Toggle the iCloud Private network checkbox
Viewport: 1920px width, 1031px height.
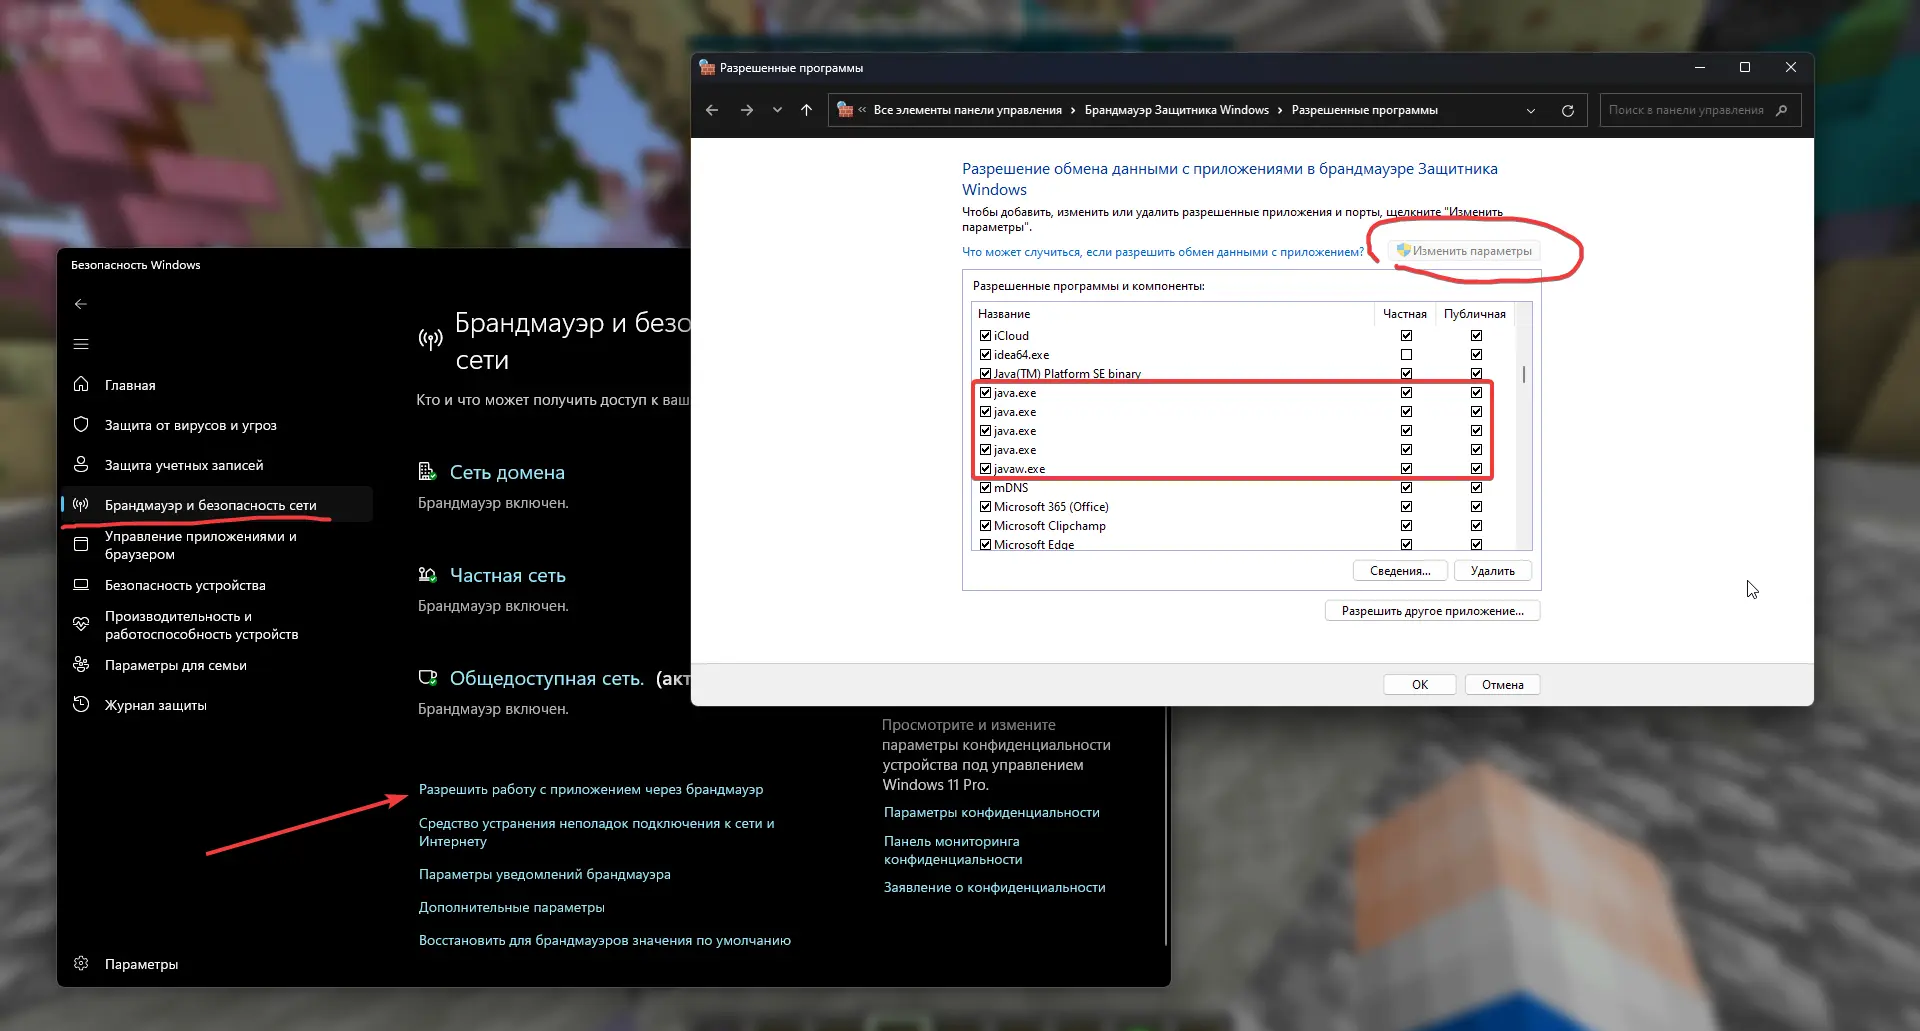pos(1406,336)
